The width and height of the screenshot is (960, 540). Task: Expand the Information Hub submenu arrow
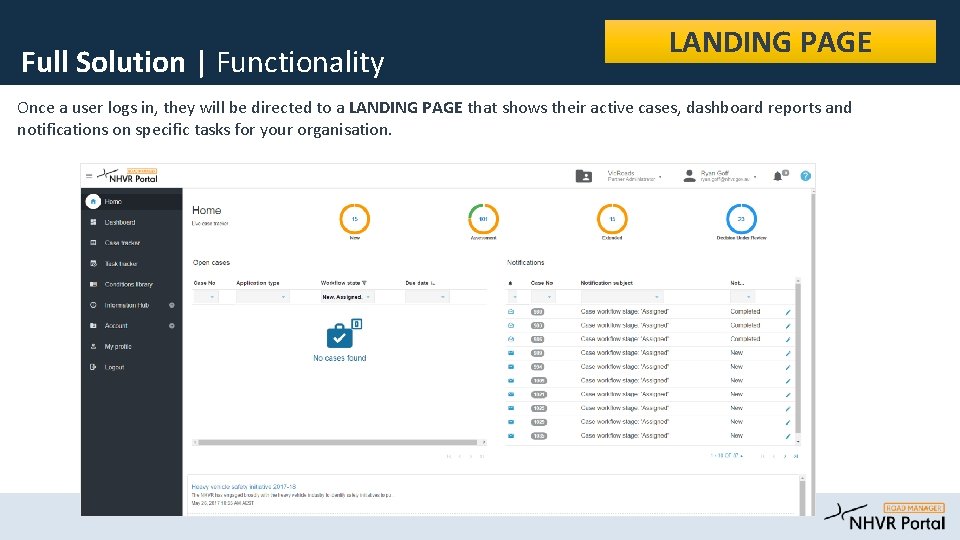coord(172,305)
